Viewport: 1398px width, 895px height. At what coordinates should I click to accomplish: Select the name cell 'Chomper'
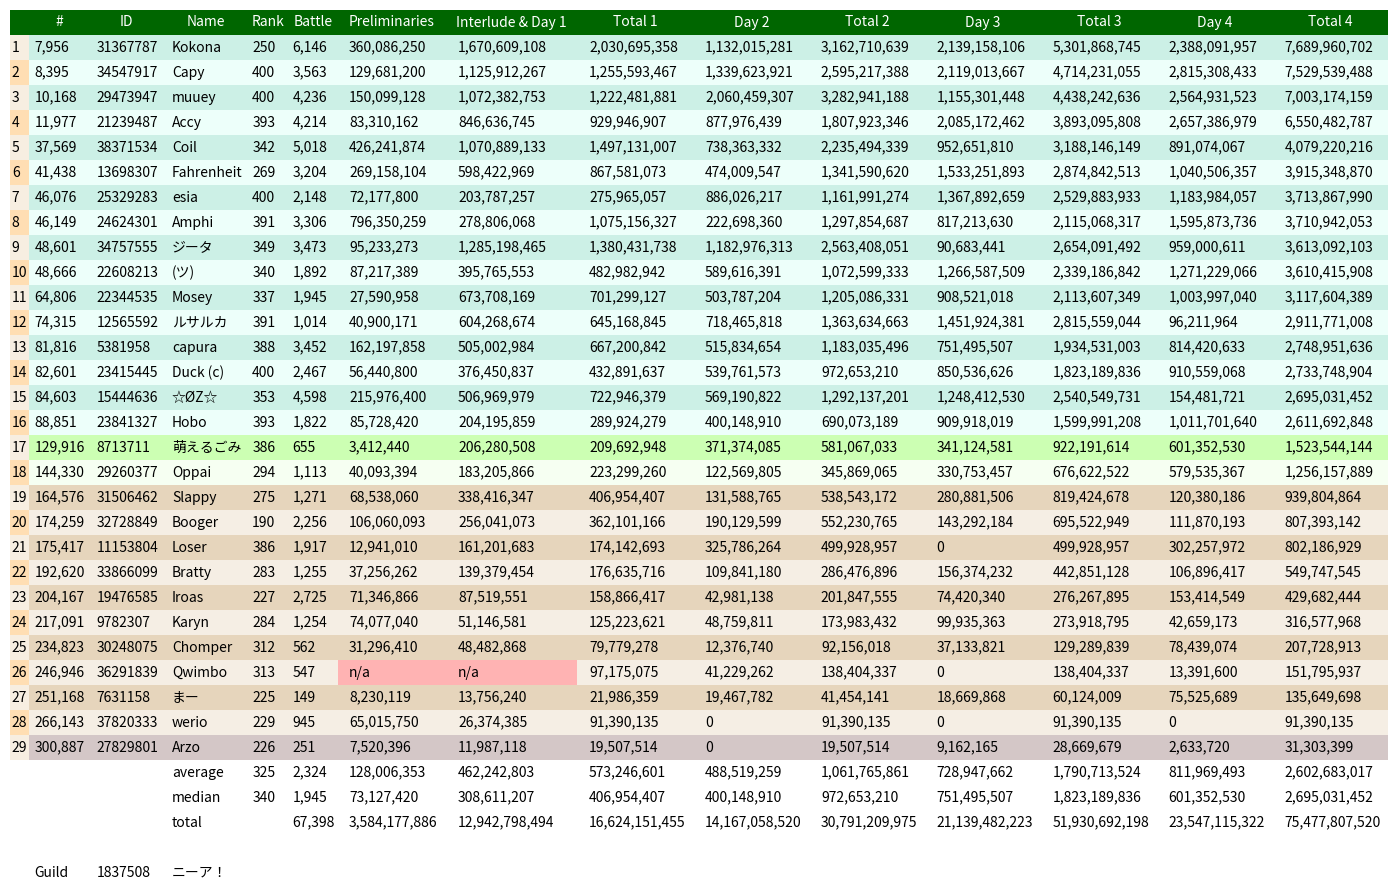(x=202, y=647)
